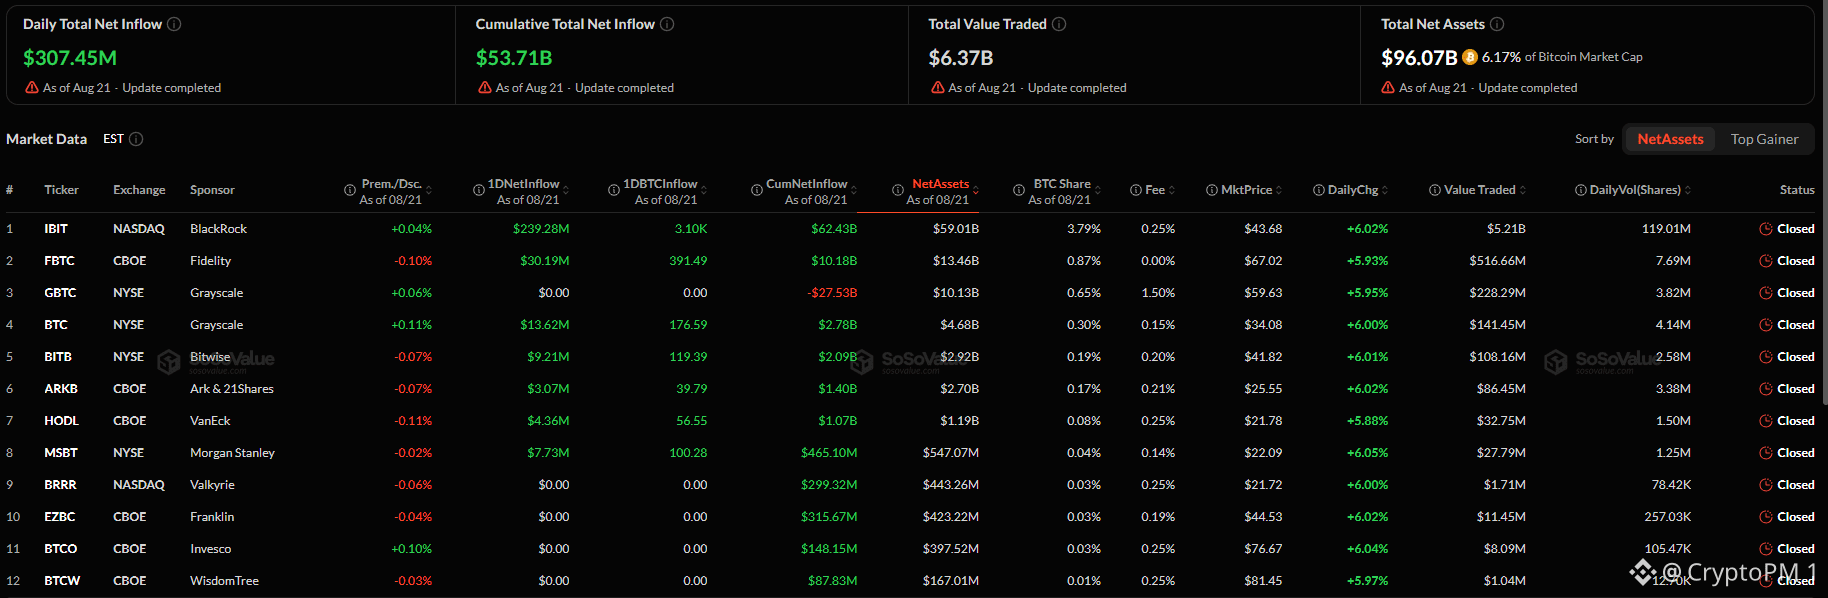Viewport: 1828px width, 598px height.
Task: Click the $307.45M daily inflow figure
Action: pyautogui.click(x=70, y=58)
